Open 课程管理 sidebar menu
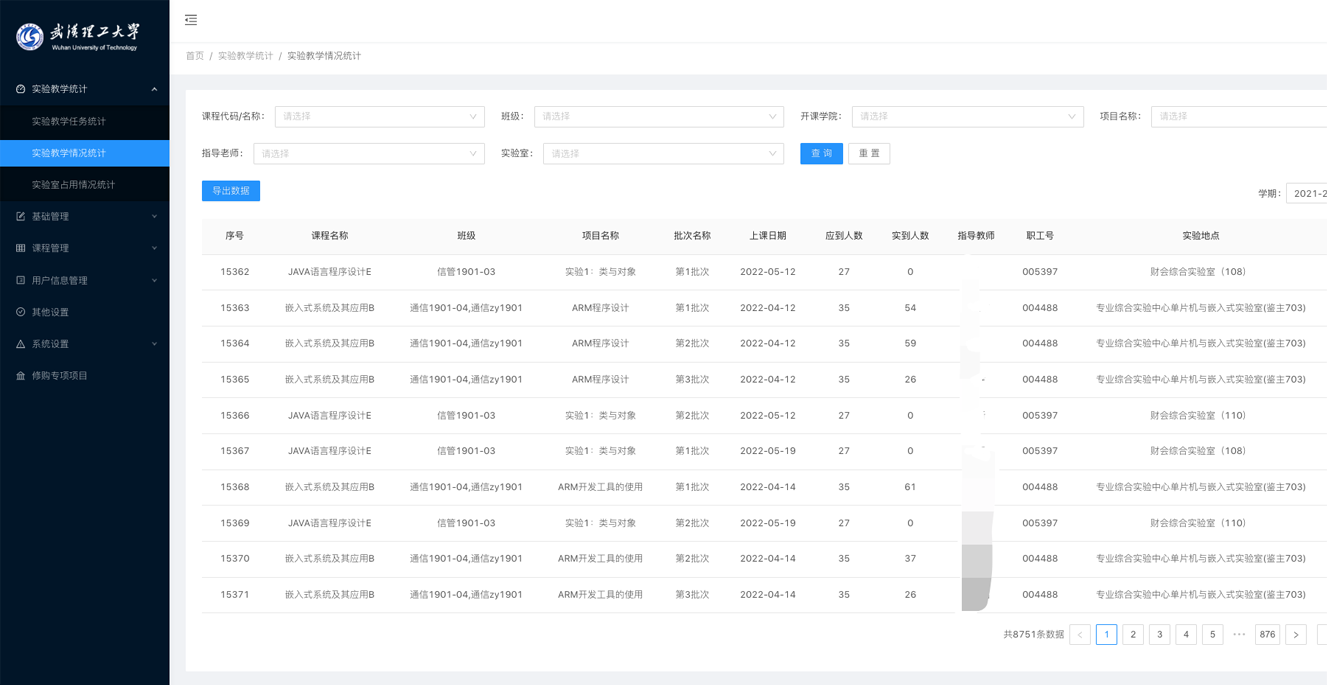Viewport: 1327px width, 685px height. 85,248
